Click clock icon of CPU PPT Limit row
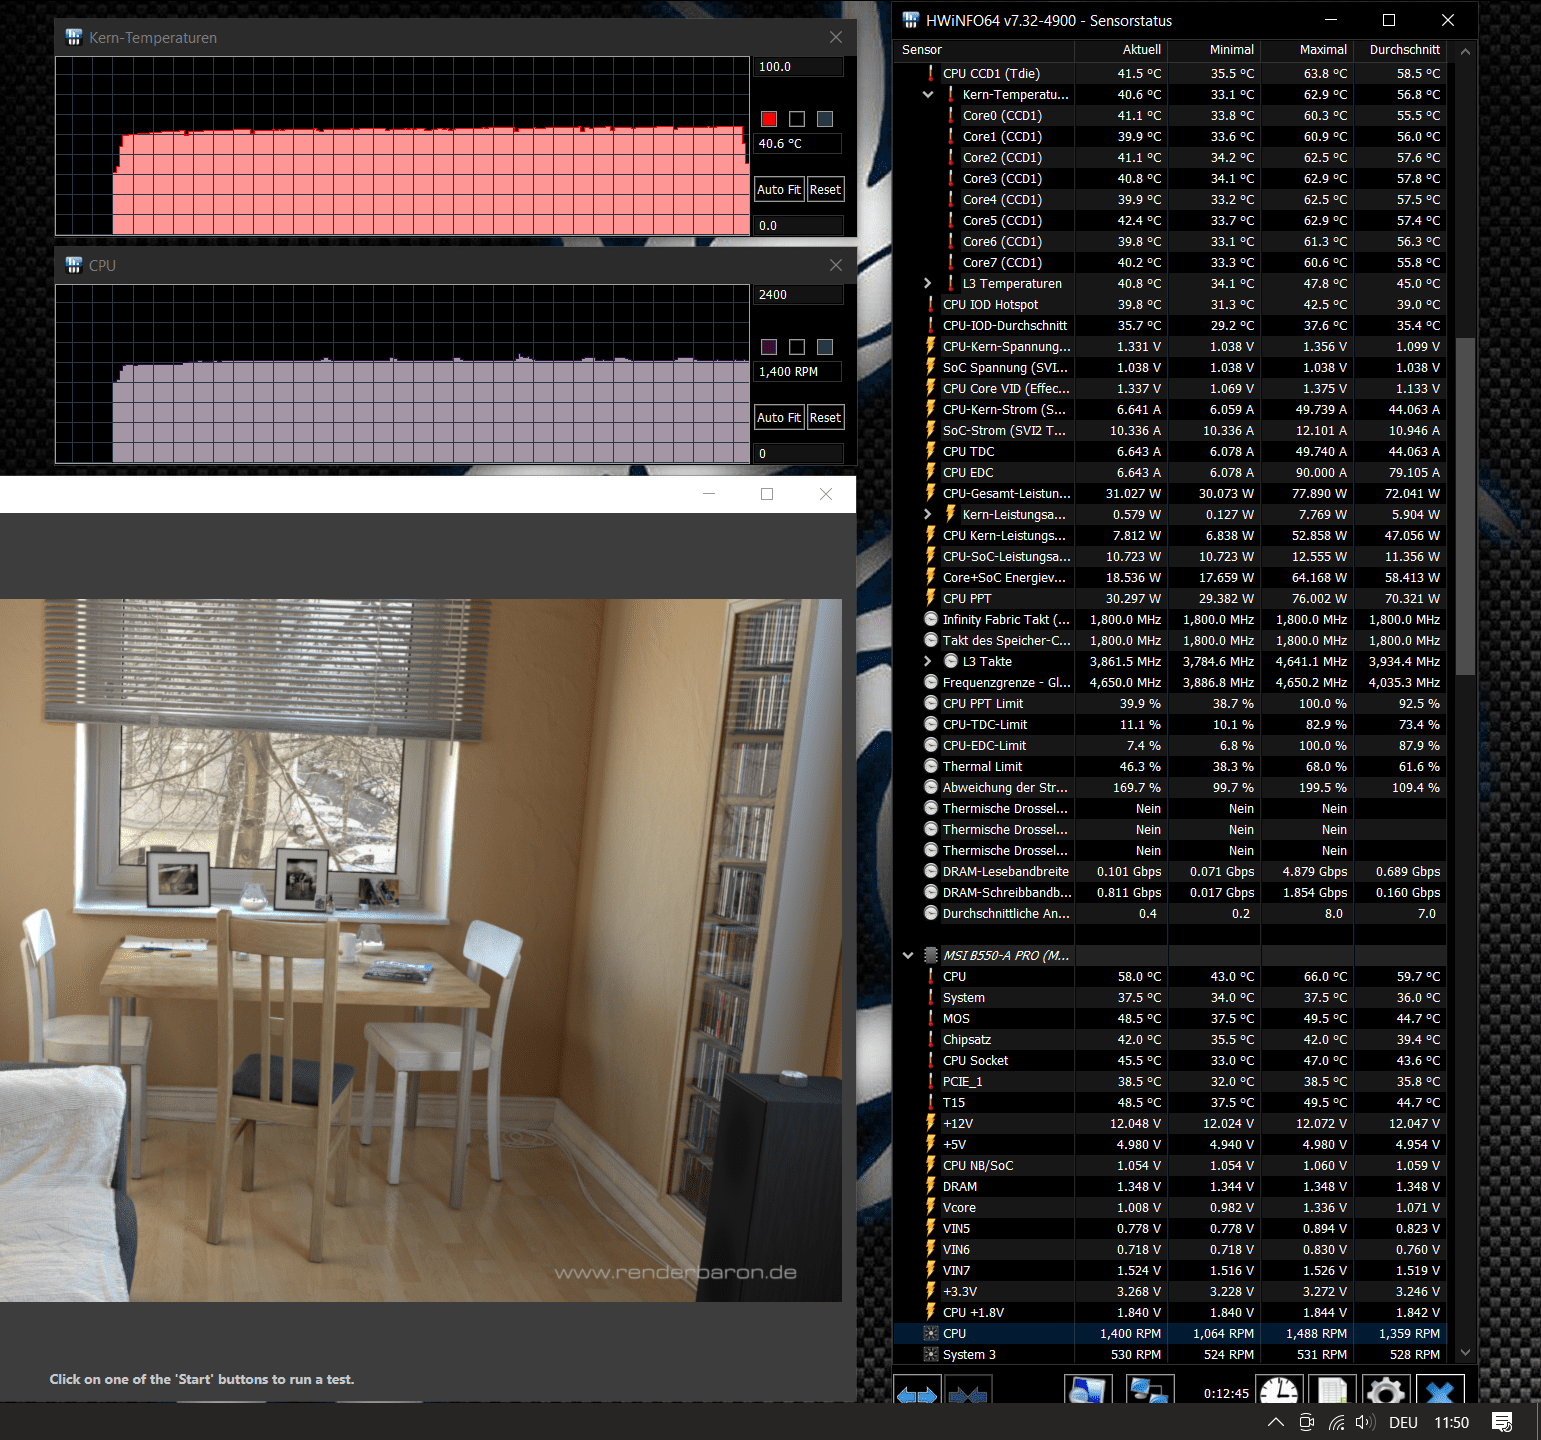 click(x=931, y=703)
